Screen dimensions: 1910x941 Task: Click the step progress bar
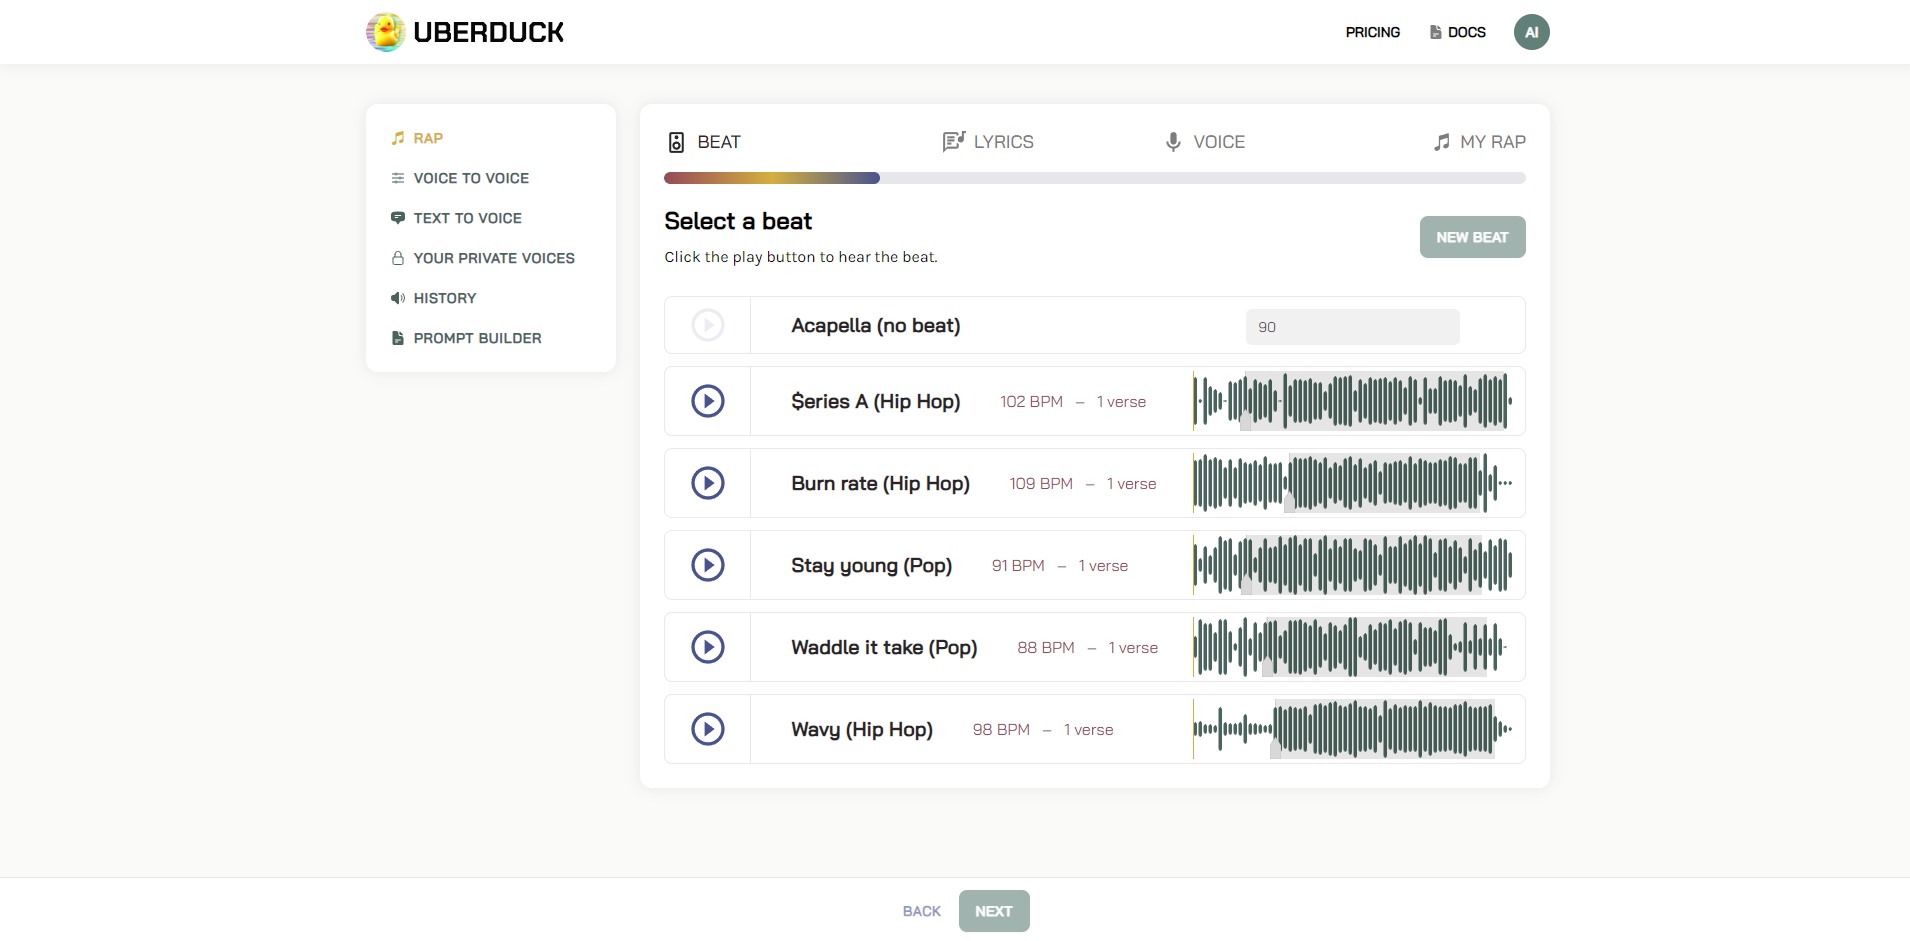[1094, 178]
